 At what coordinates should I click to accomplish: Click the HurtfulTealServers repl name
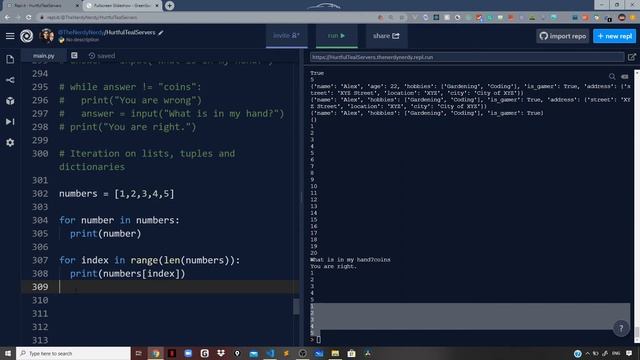pos(131,33)
